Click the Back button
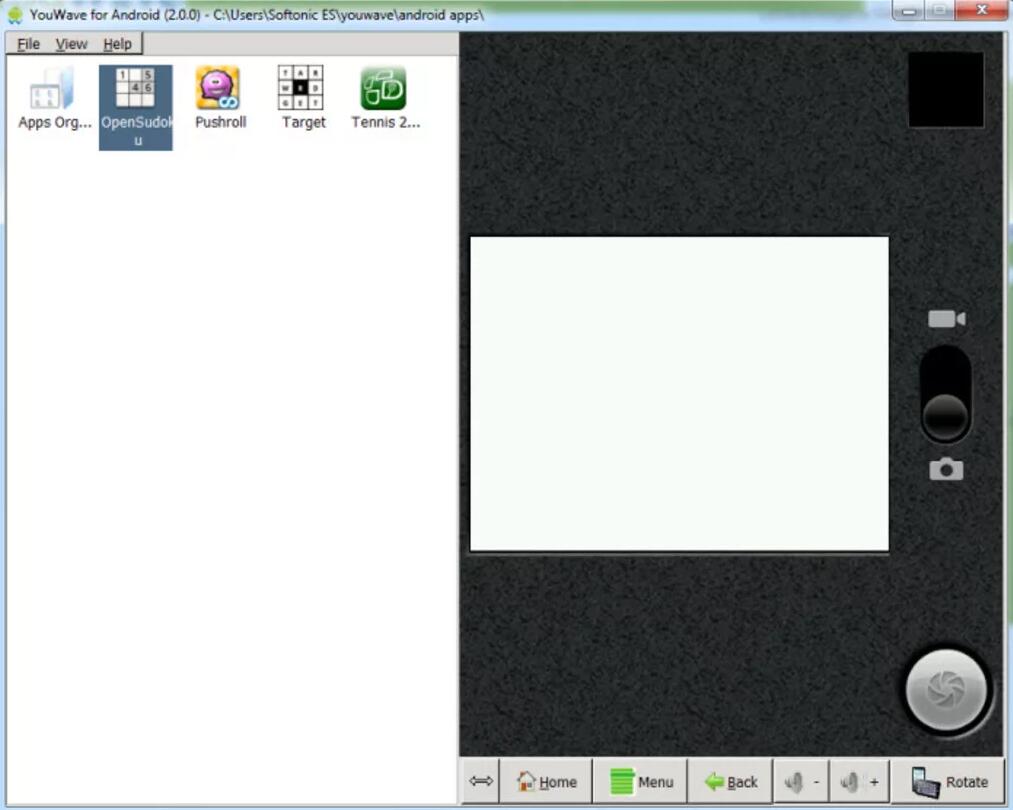The height and width of the screenshot is (810, 1013). click(x=731, y=782)
